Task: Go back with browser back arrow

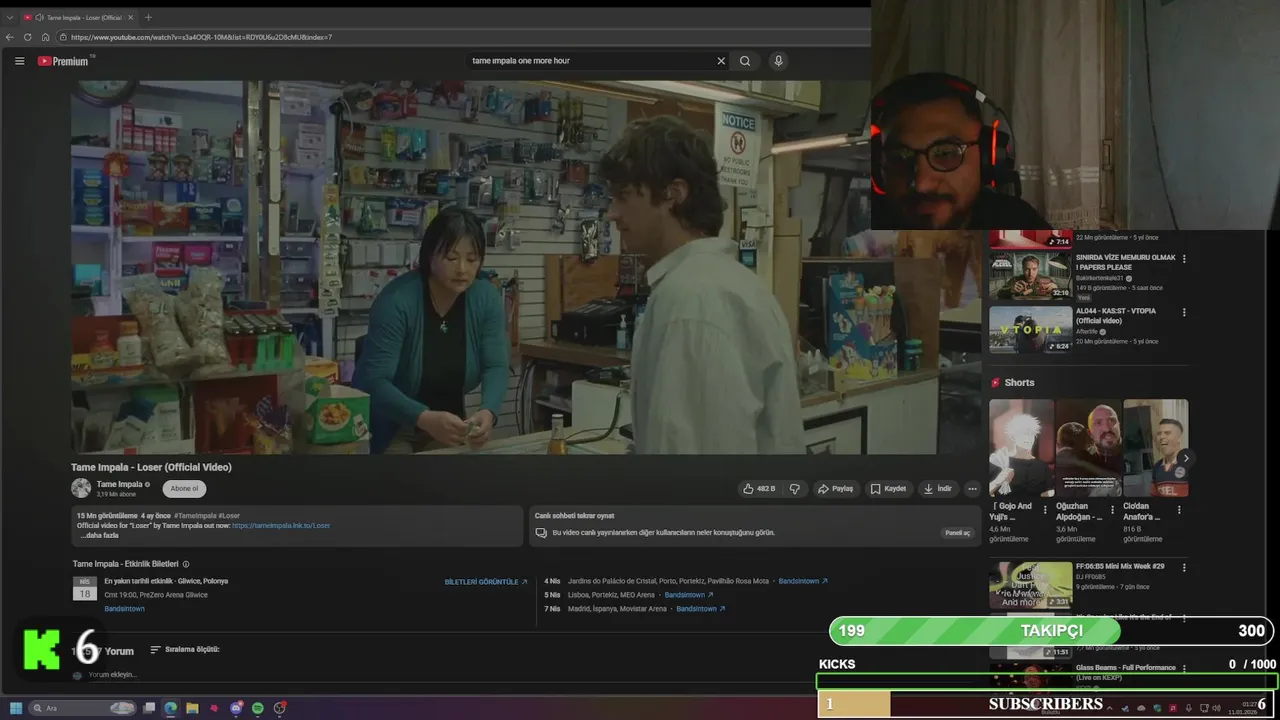Action: pyautogui.click(x=10, y=37)
